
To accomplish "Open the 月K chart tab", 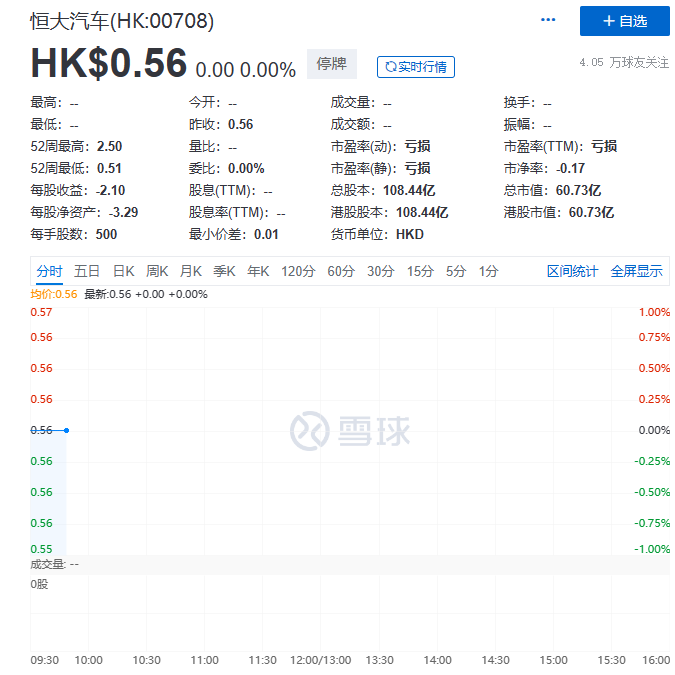I will click(x=191, y=271).
